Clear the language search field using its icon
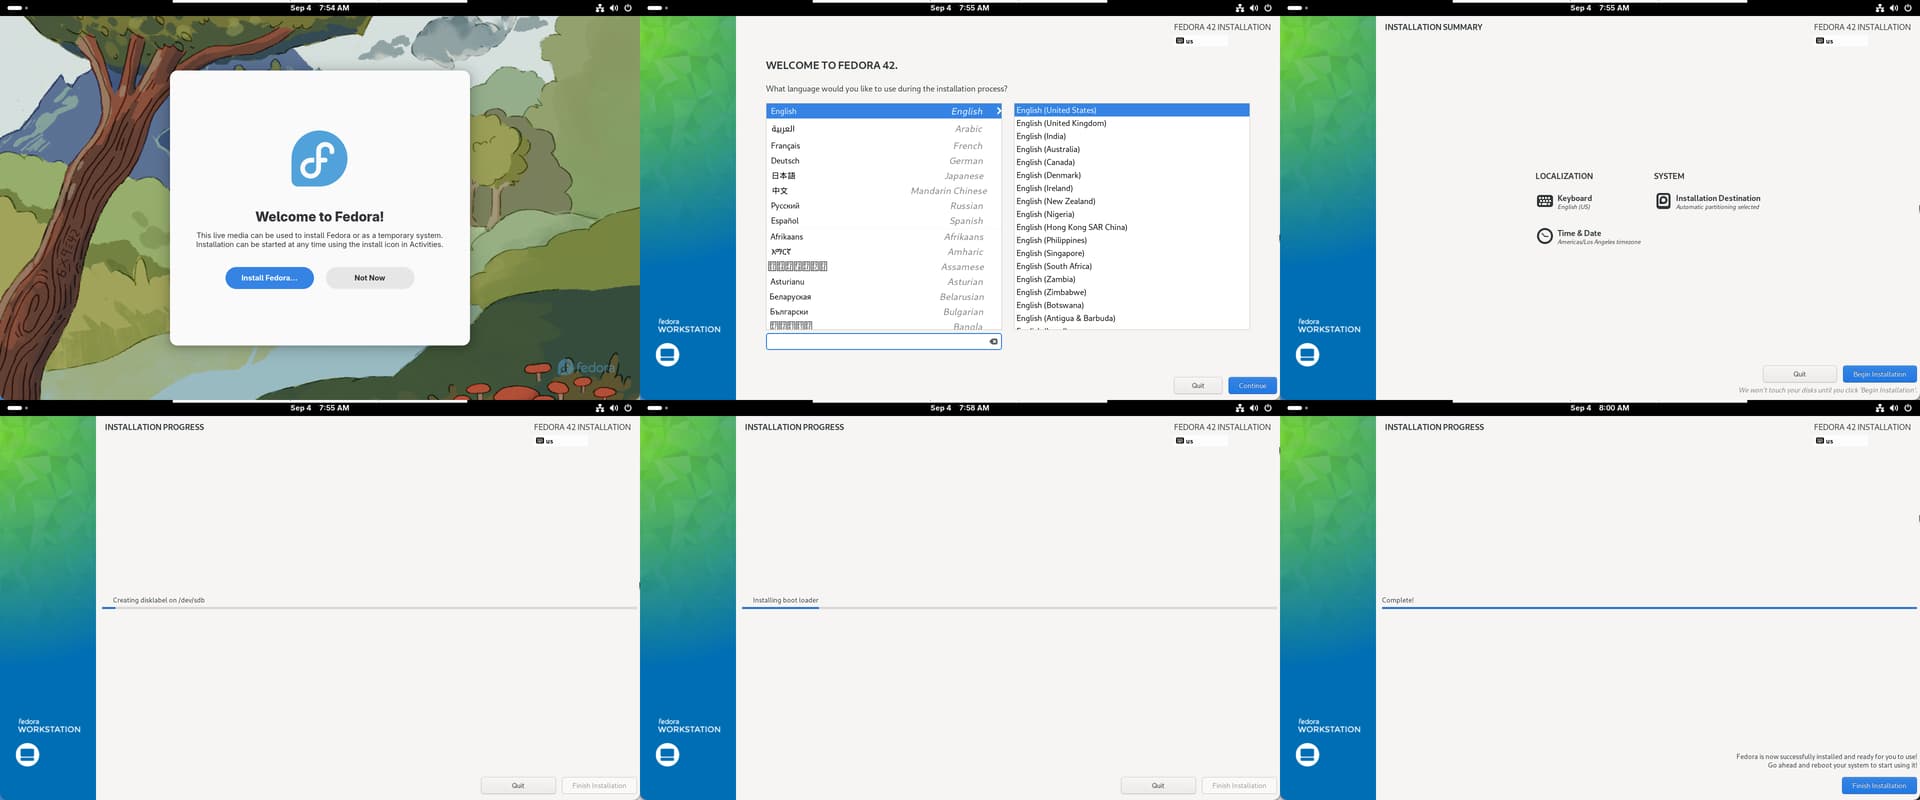The width and height of the screenshot is (1920, 800). pos(993,342)
